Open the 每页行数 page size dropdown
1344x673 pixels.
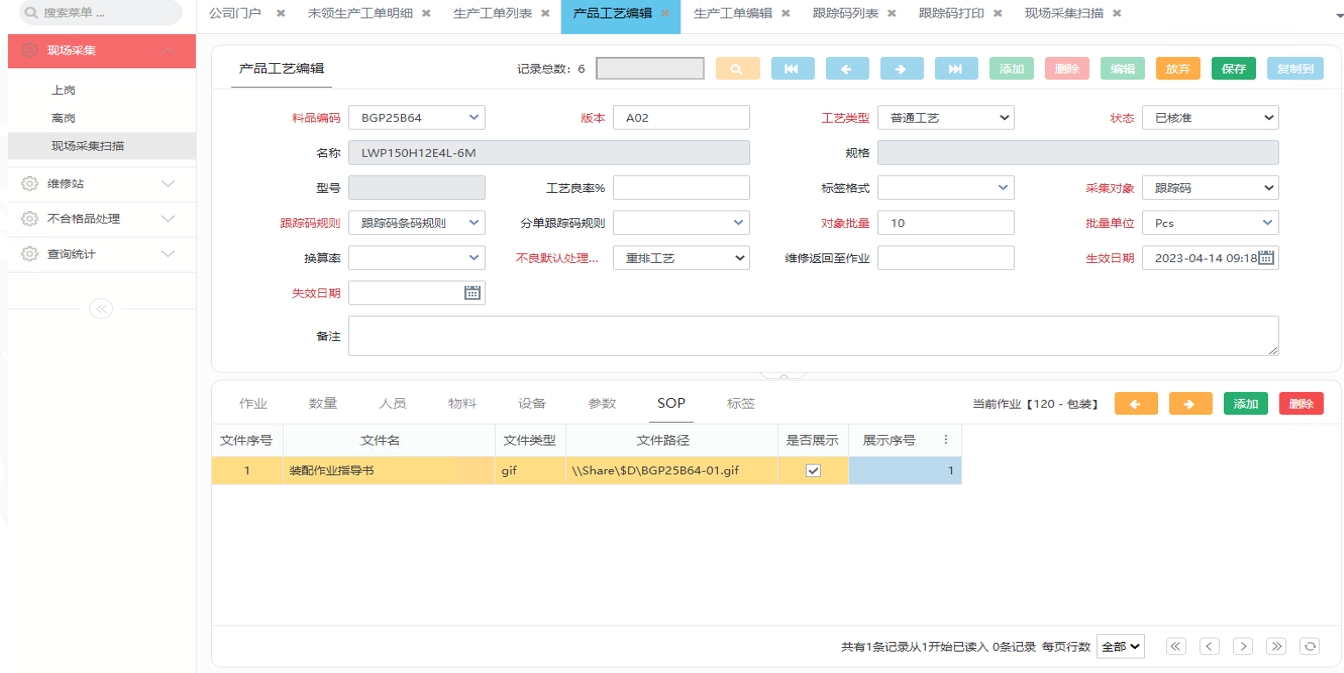pyautogui.click(x=1120, y=647)
